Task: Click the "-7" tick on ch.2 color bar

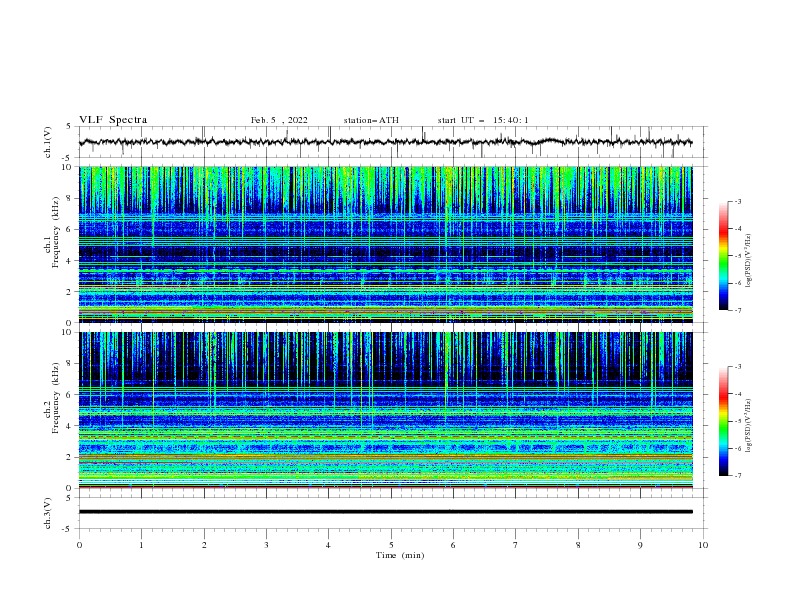Action: point(738,476)
